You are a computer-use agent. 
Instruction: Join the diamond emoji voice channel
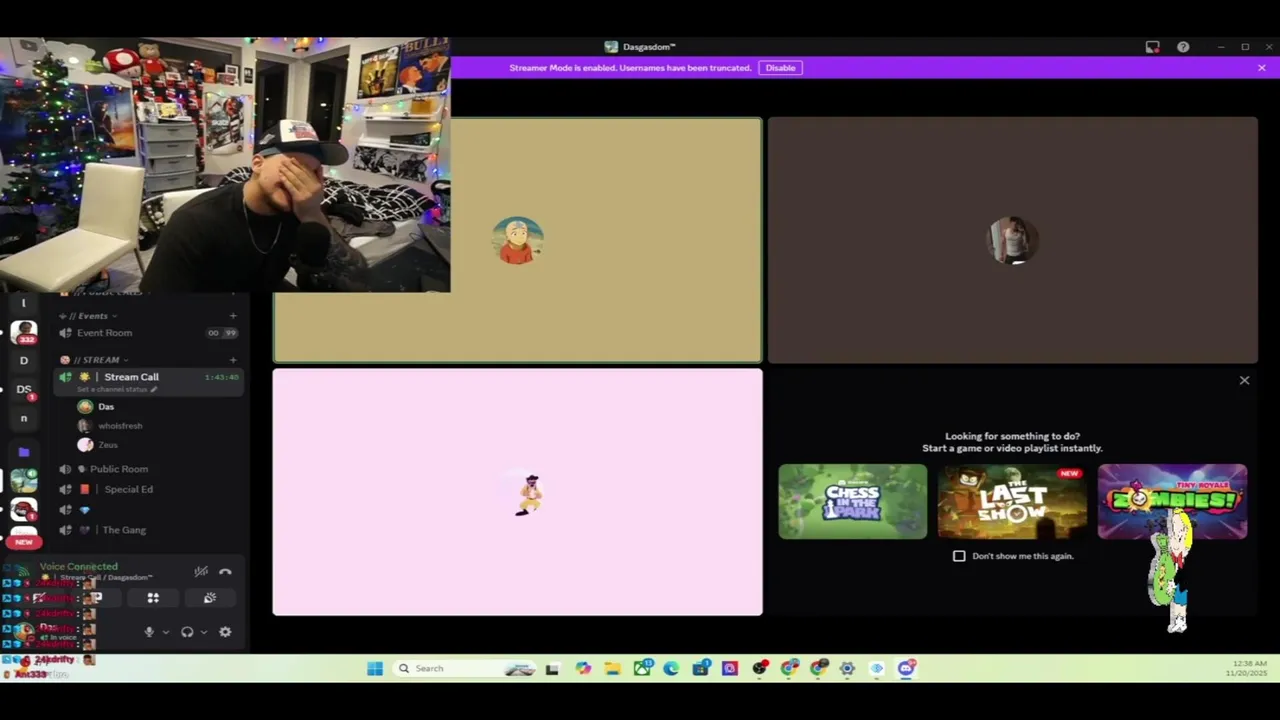(150, 510)
